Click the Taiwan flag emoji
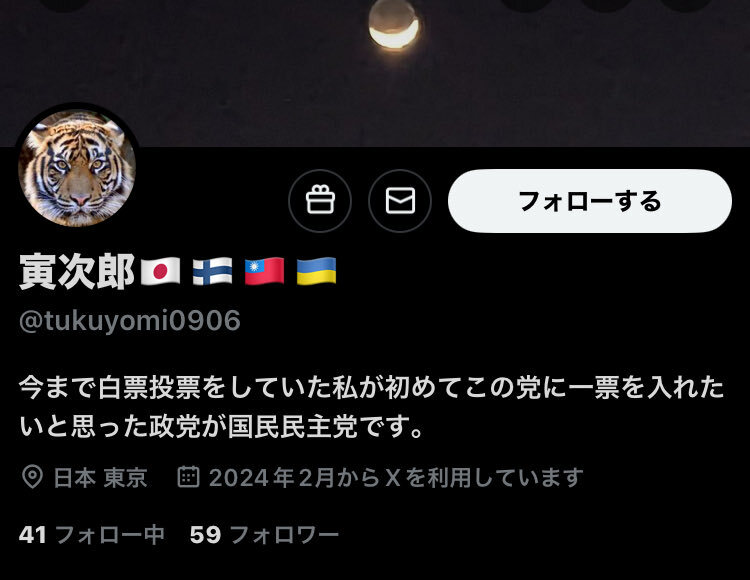The width and height of the screenshot is (750, 580). point(265,271)
